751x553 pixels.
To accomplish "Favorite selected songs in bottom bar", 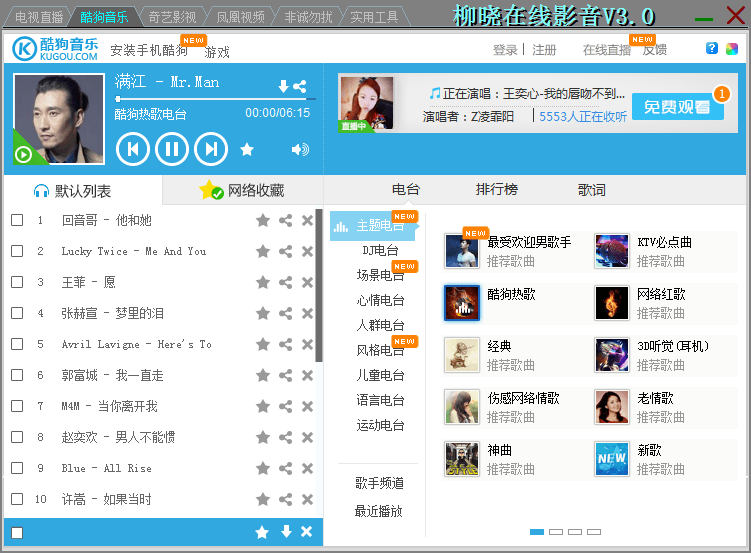I will pos(262,532).
